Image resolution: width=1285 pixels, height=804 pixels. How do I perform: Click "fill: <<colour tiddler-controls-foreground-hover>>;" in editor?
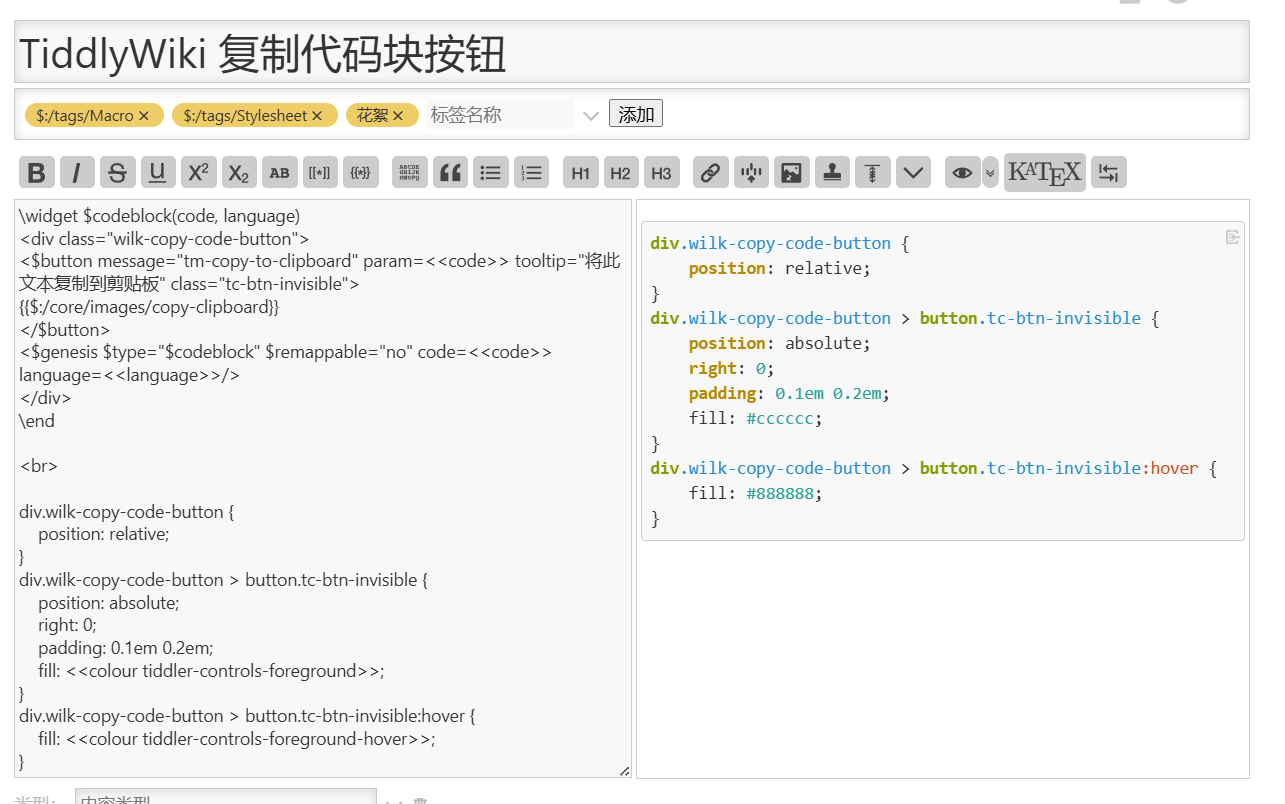[x=237, y=739]
